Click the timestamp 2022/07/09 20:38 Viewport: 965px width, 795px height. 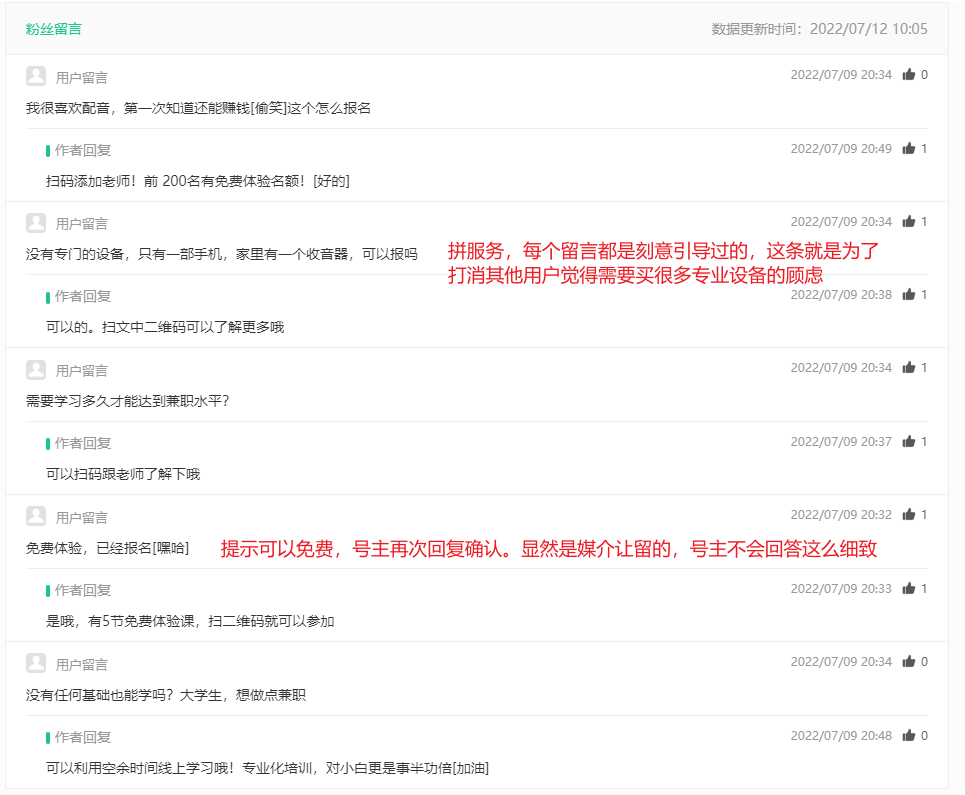coord(841,295)
